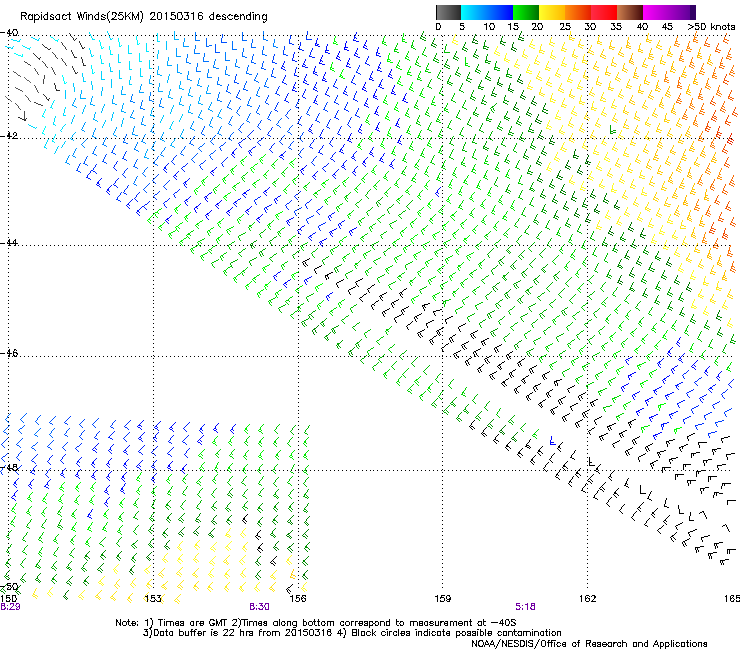Viewport: 740px width, 650px height.
Task: Click the gray 0-5 knots legend swatch
Action: click(448, 12)
